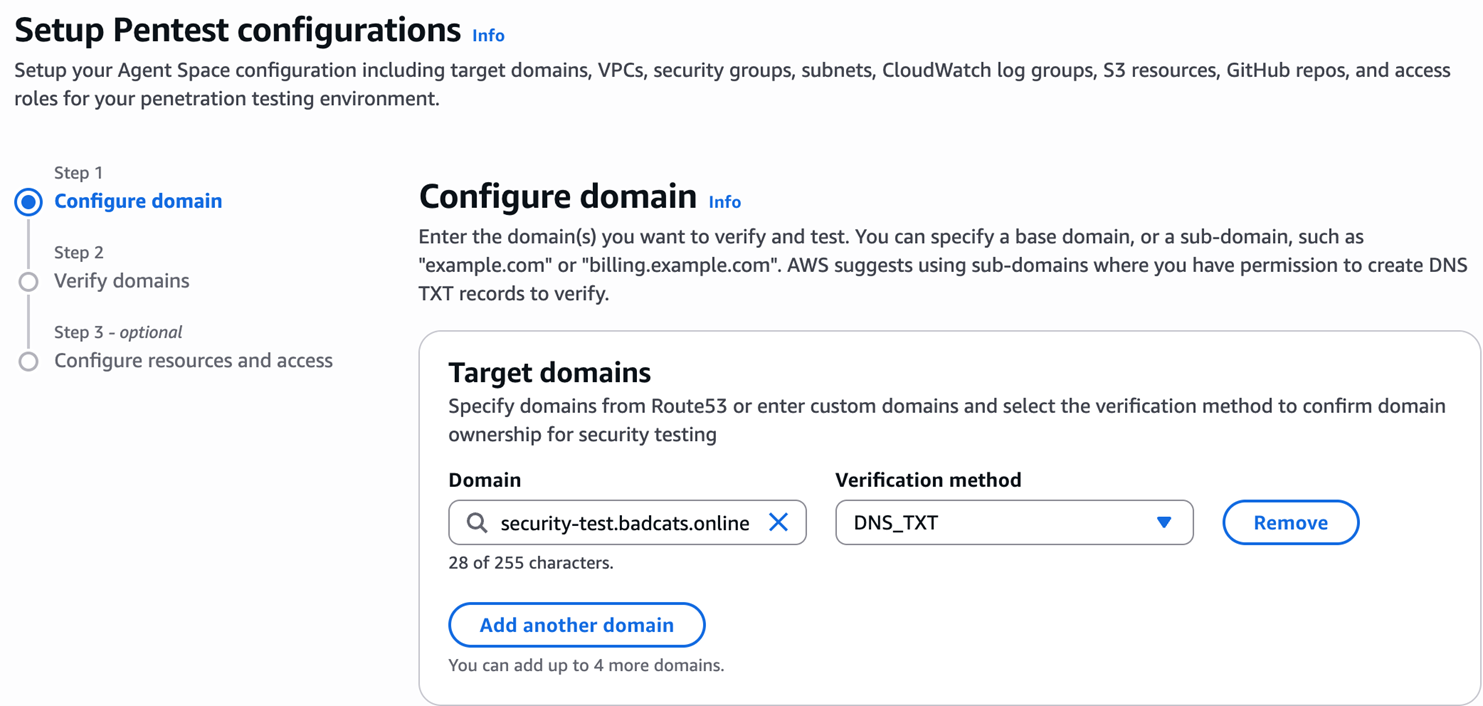This screenshot has width=1483, height=706.
Task: Click the Add another domain button
Action: [x=576, y=625]
